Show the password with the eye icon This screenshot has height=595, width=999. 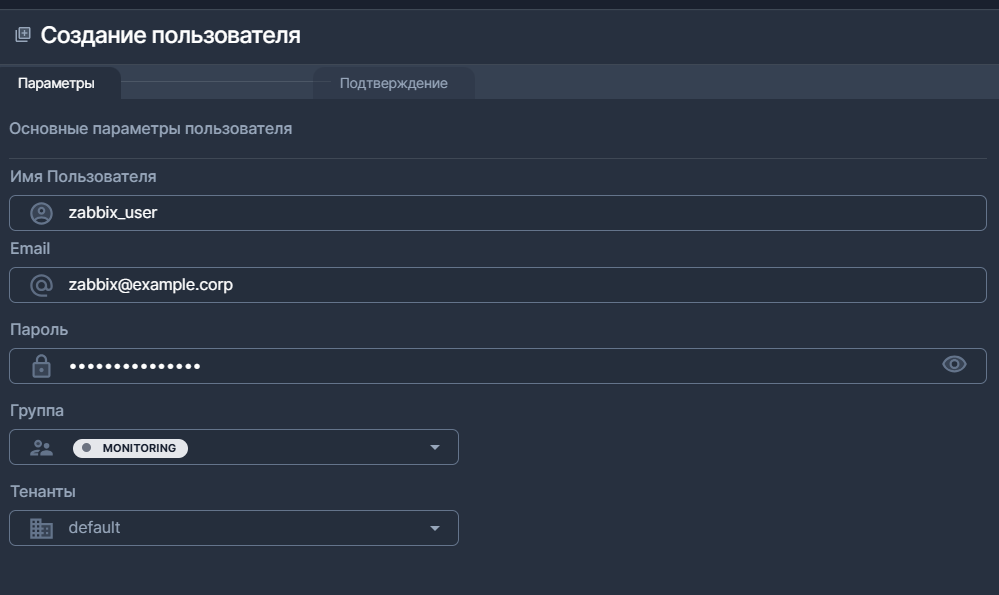pyautogui.click(x=954, y=365)
